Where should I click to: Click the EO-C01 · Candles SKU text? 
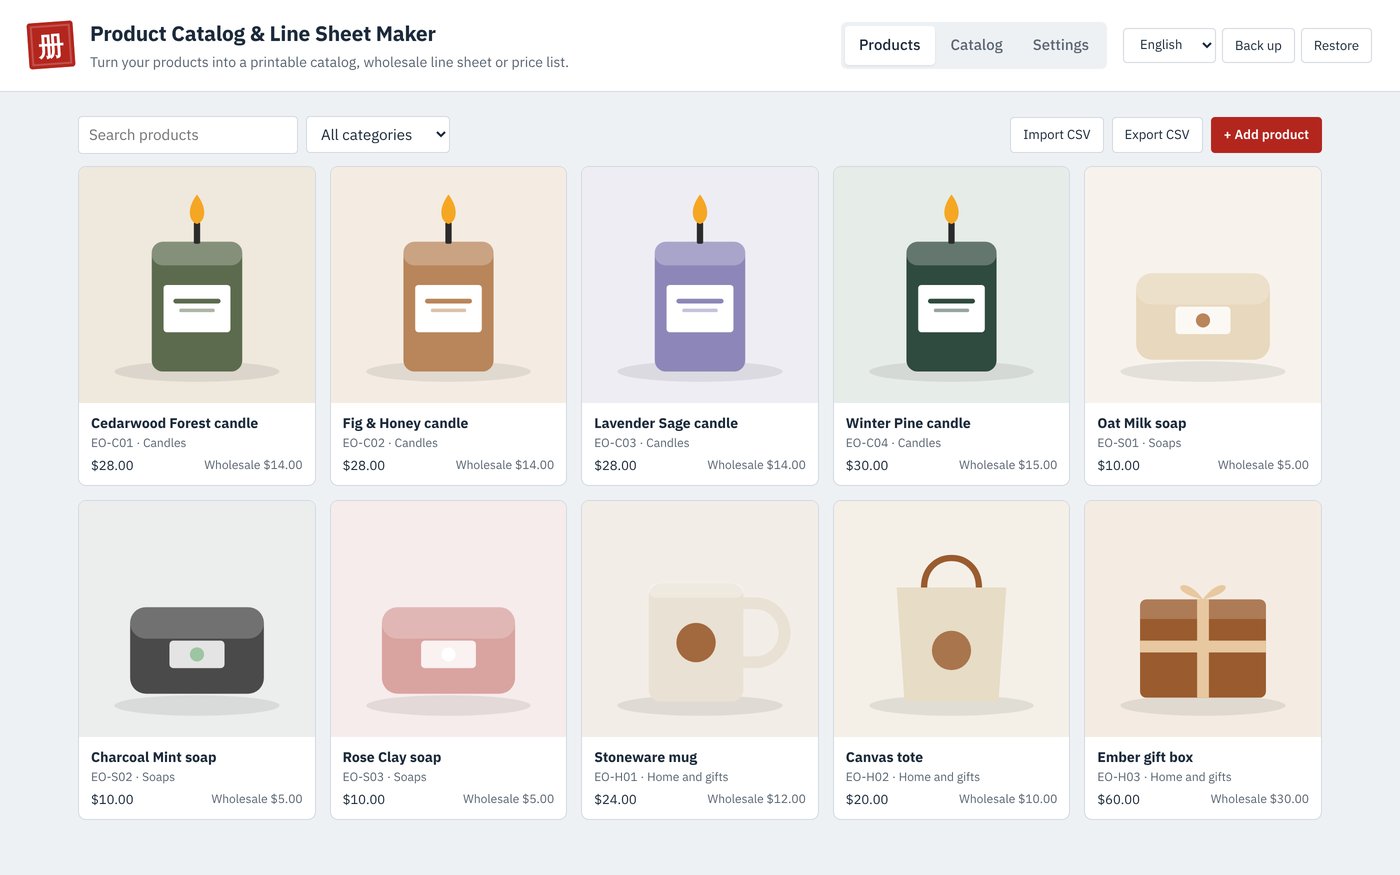(x=138, y=443)
